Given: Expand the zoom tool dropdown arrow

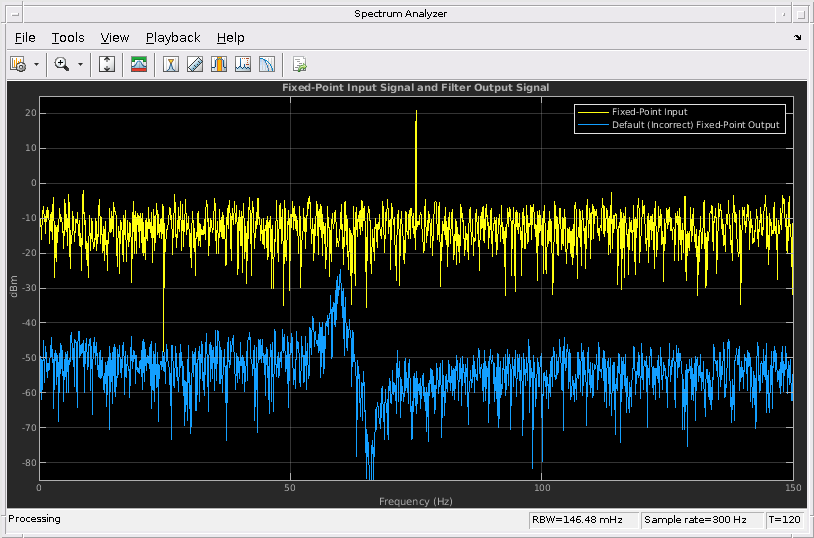Looking at the screenshot, I should click(x=80, y=64).
